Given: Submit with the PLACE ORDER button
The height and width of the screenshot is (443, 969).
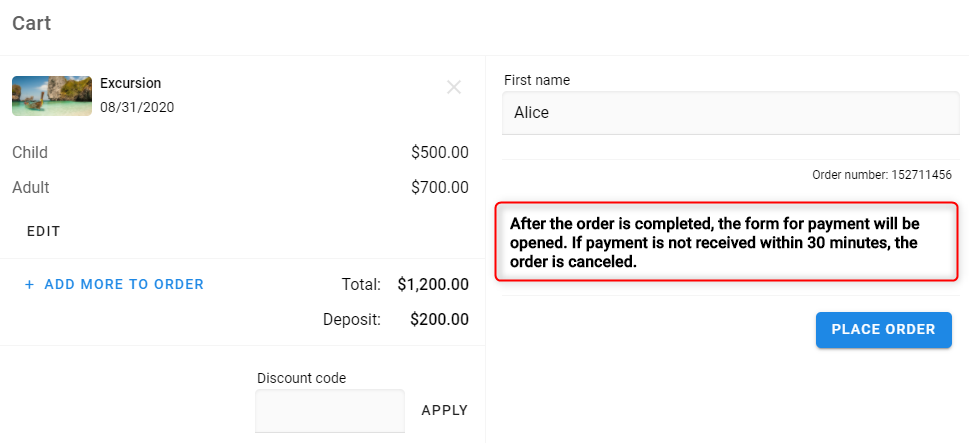Looking at the screenshot, I should point(884,330).
